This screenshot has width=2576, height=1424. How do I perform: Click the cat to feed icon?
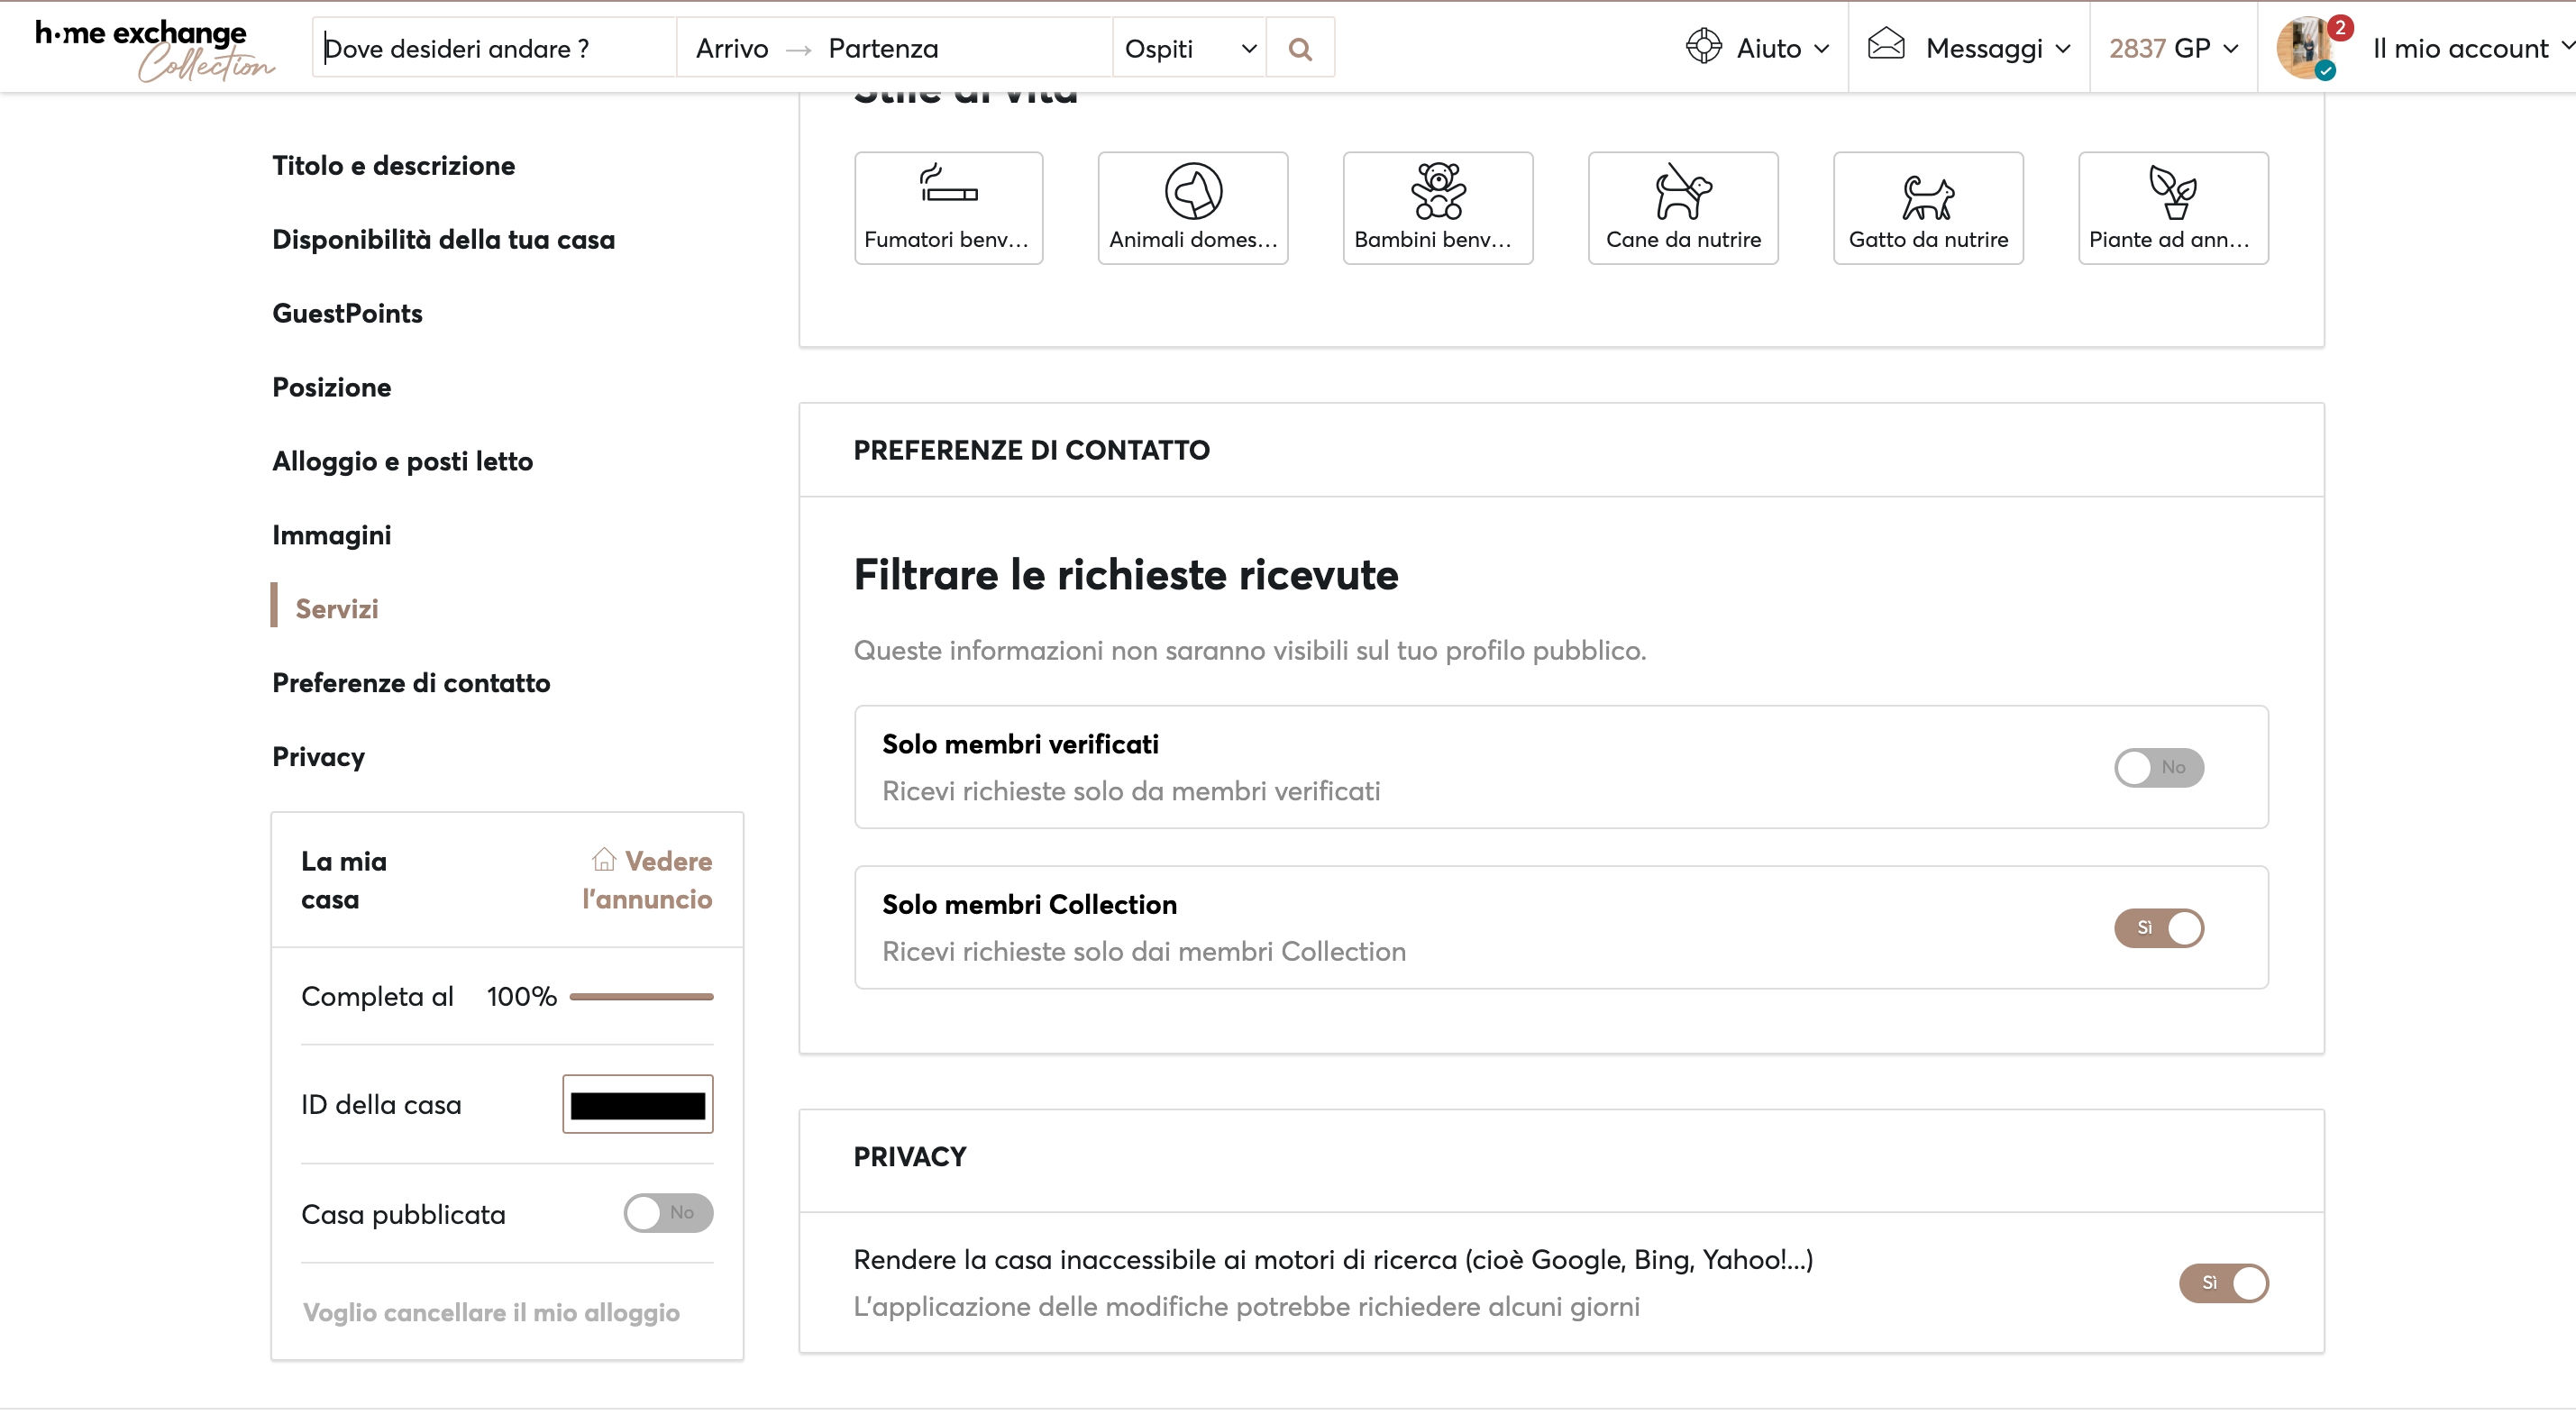tap(1927, 196)
